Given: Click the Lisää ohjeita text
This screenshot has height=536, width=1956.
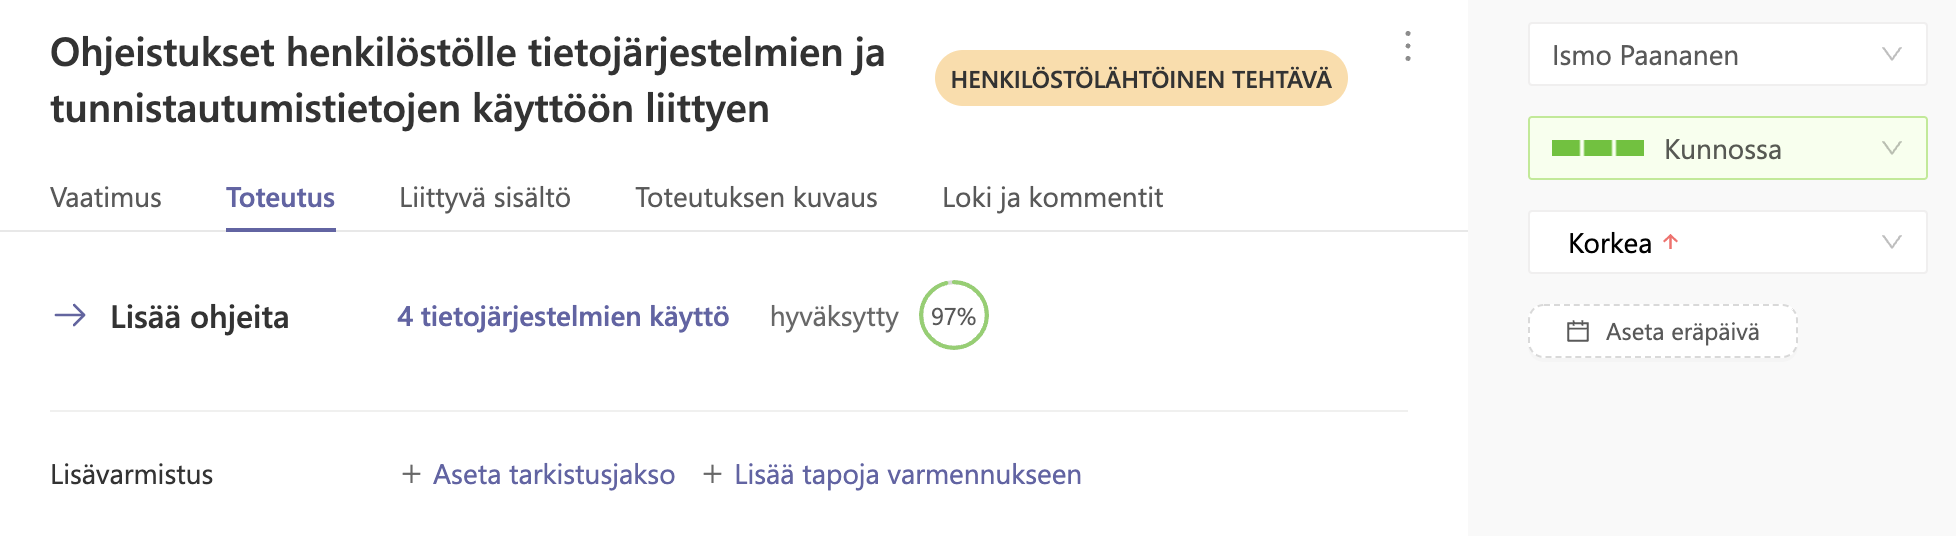Looking at the screenshot, I should [x=200, y=316].
